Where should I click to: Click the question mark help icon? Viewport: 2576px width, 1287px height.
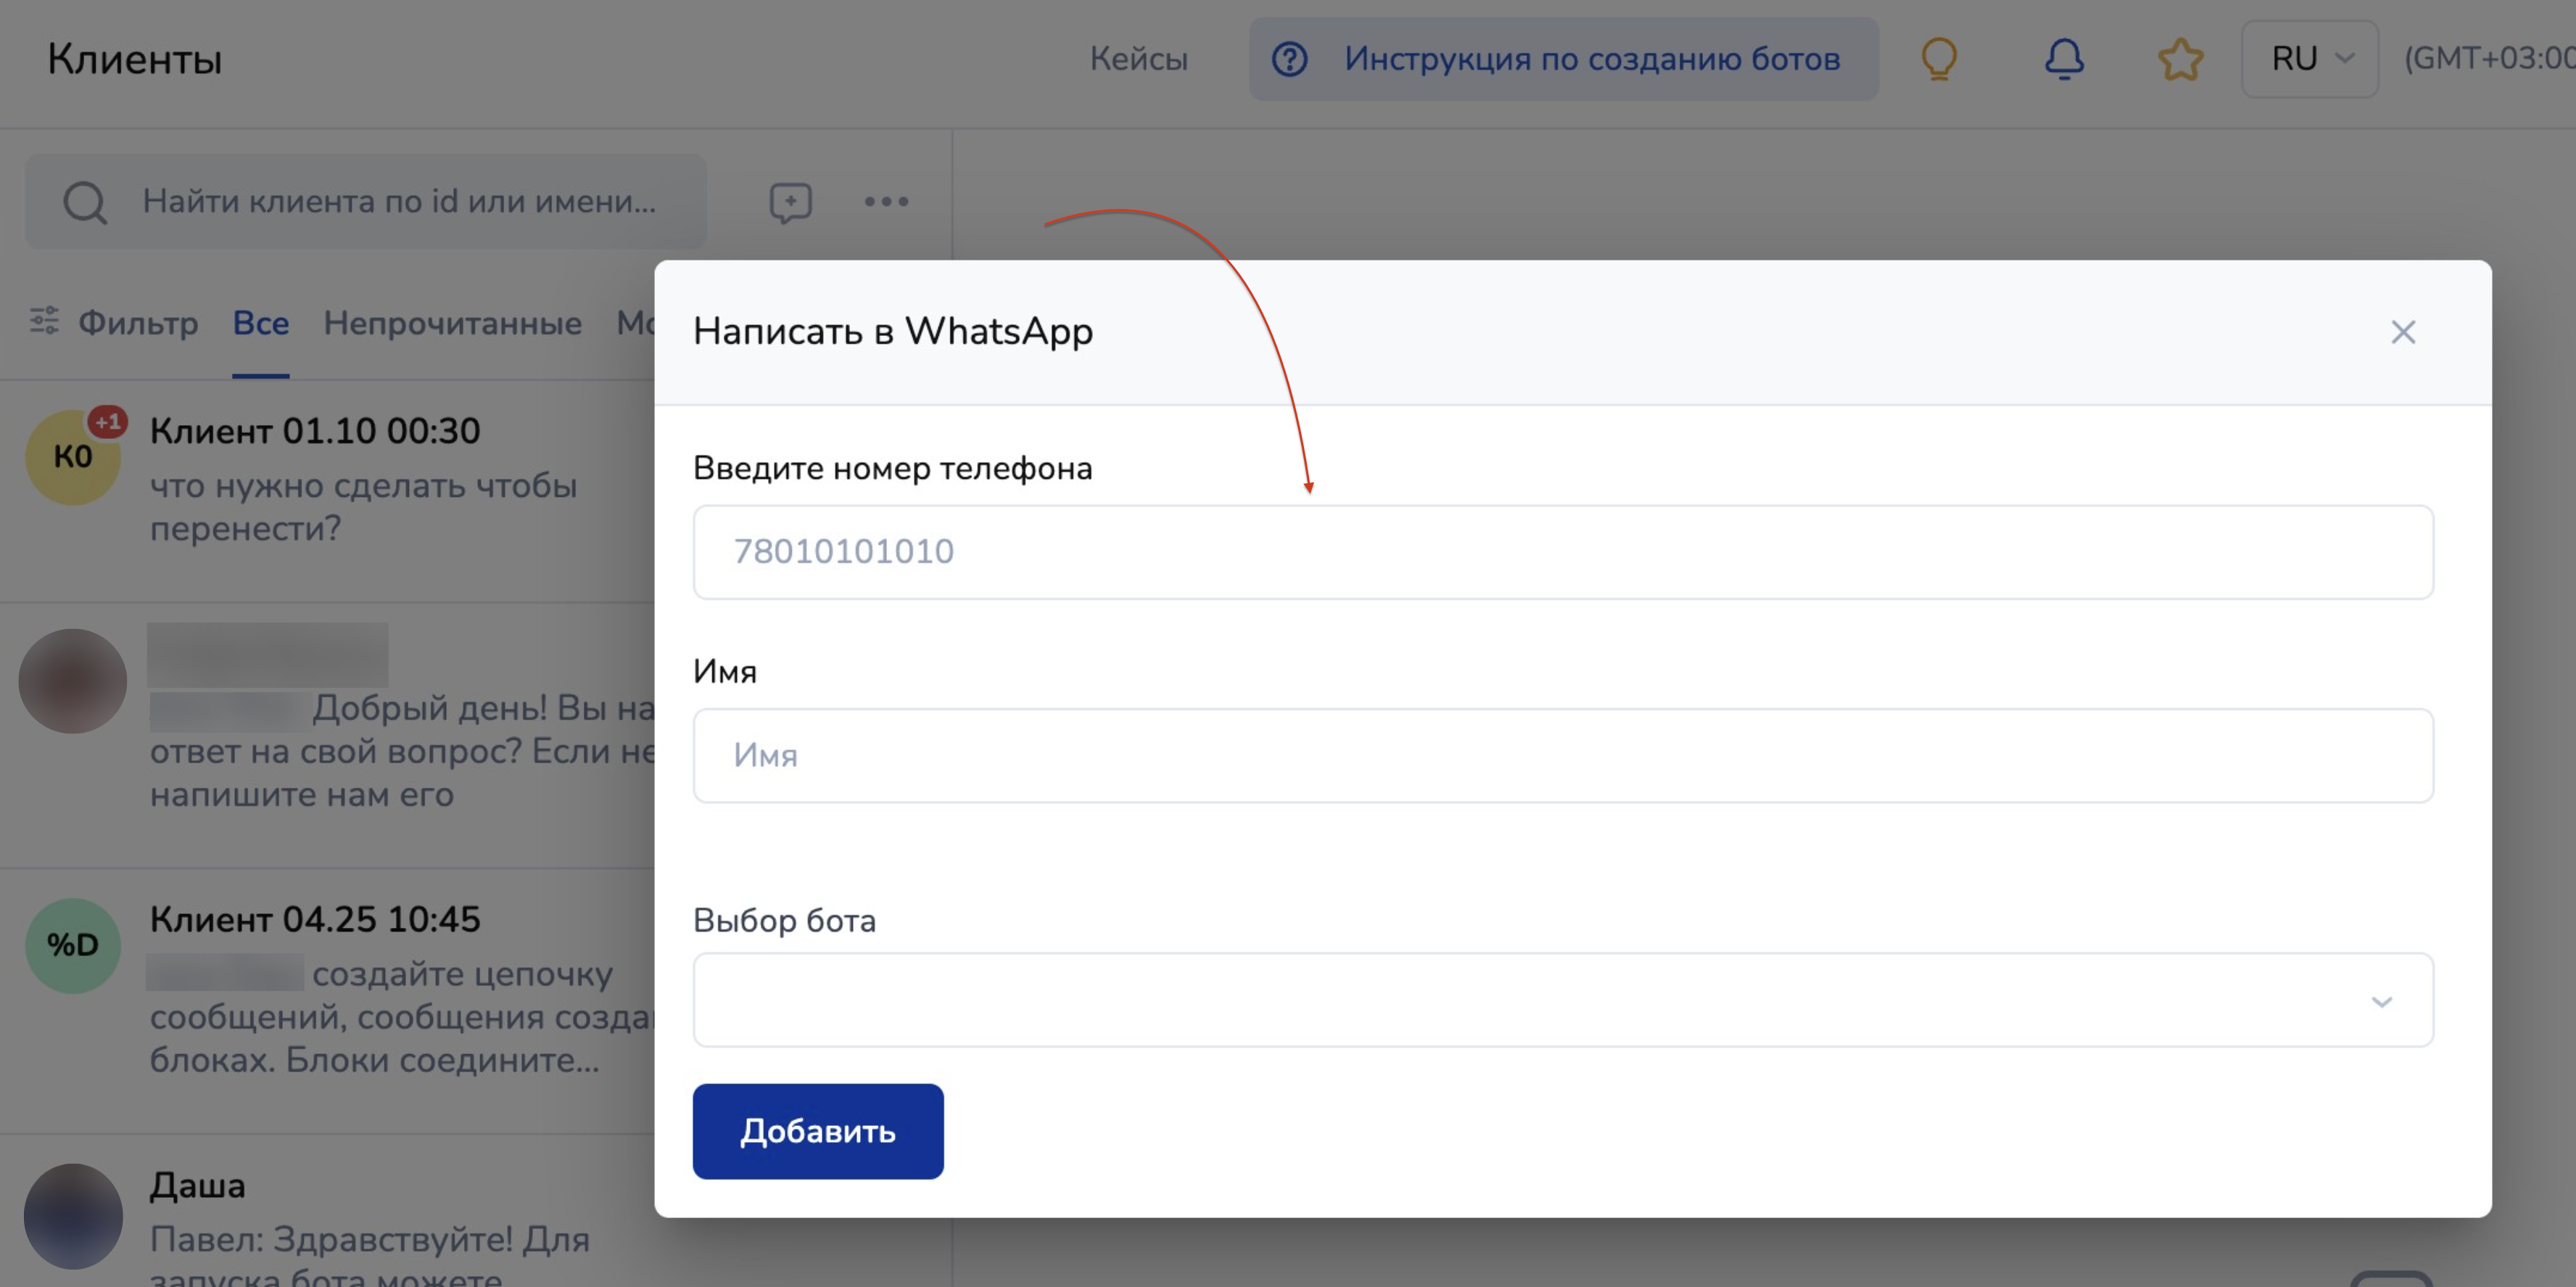click(1289, 59)
